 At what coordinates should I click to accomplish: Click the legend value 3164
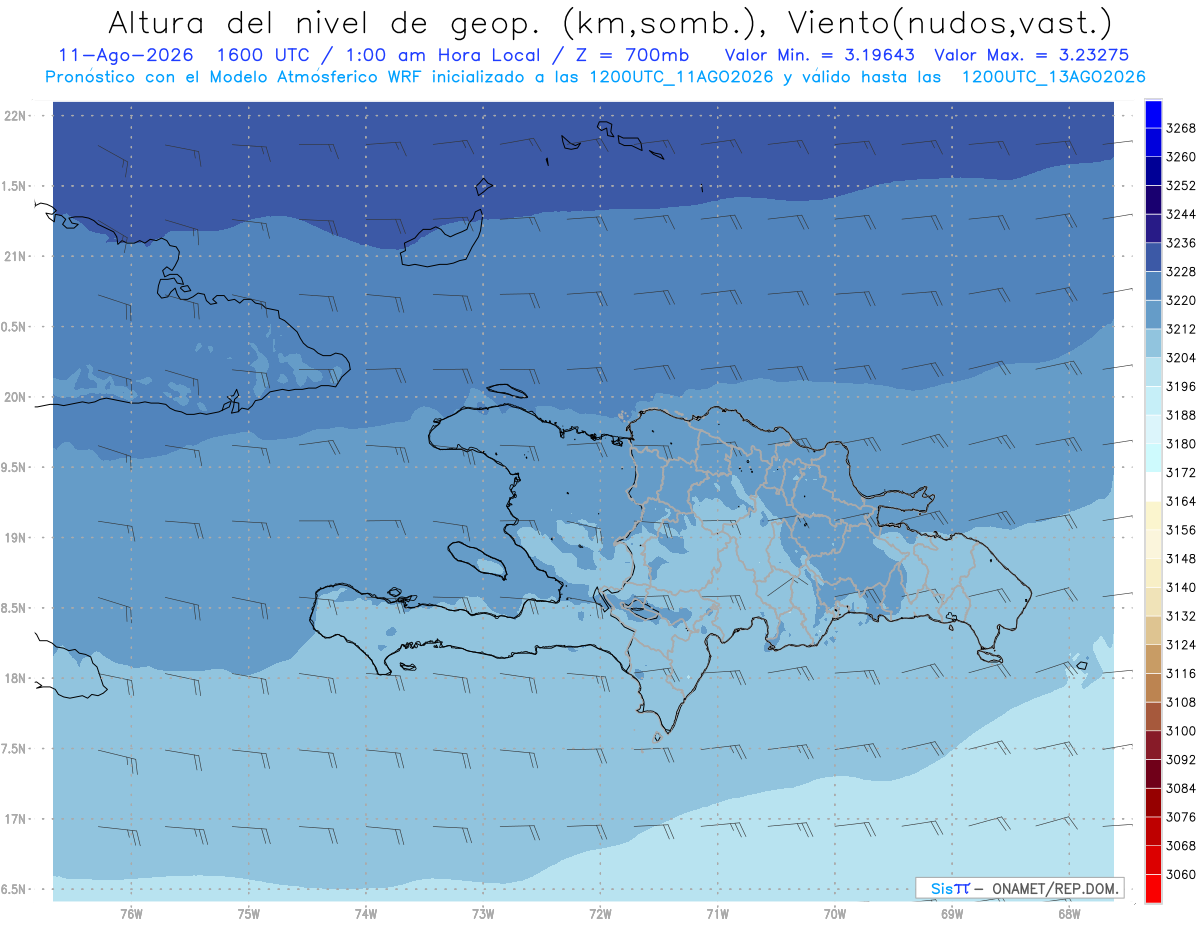point(1180,501)
